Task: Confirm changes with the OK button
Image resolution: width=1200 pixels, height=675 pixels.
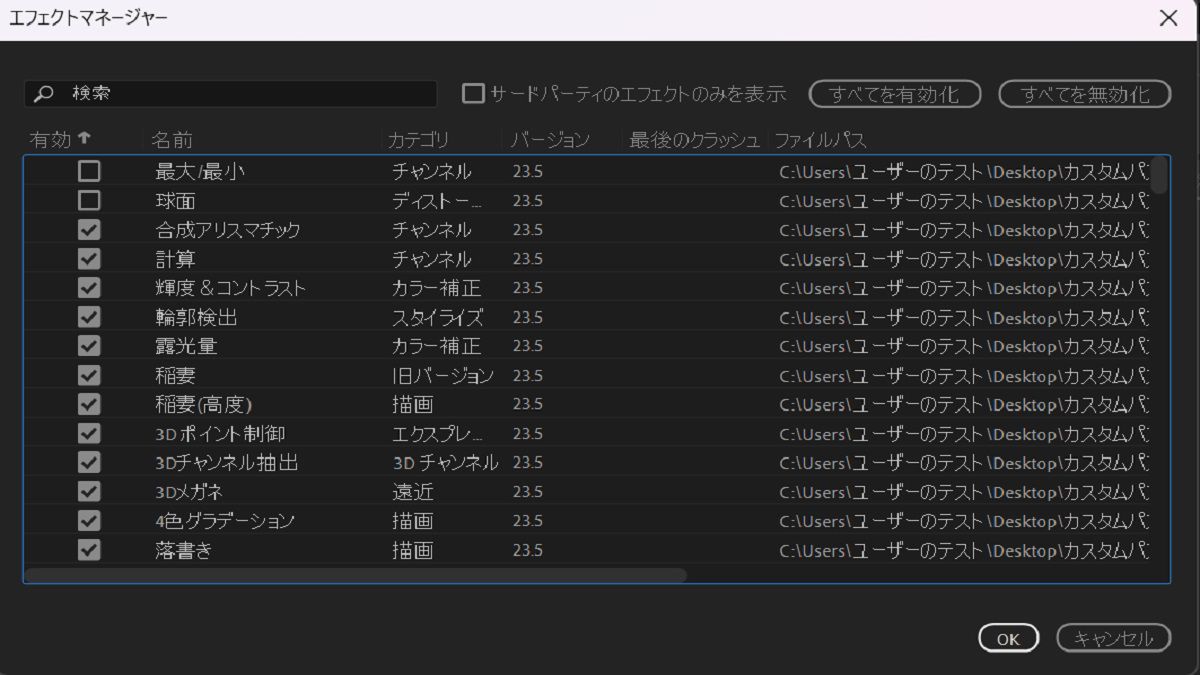Action: click(x=1008, y=638)
